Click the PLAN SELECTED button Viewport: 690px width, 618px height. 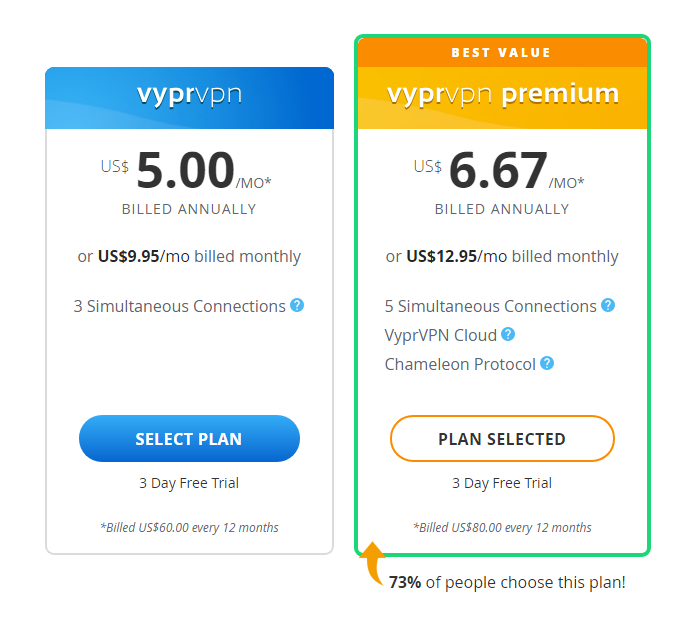(x=502, y=438)
